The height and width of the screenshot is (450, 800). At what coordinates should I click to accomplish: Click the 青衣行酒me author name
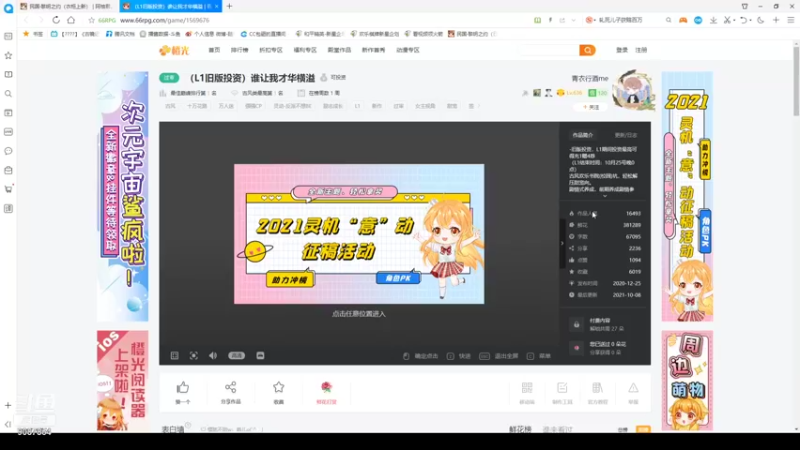coord(590,79)
